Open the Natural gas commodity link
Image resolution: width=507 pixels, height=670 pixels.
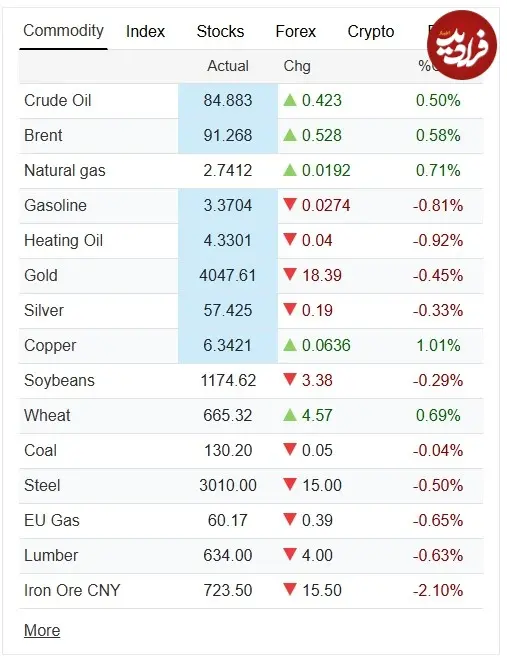[65, 170]
